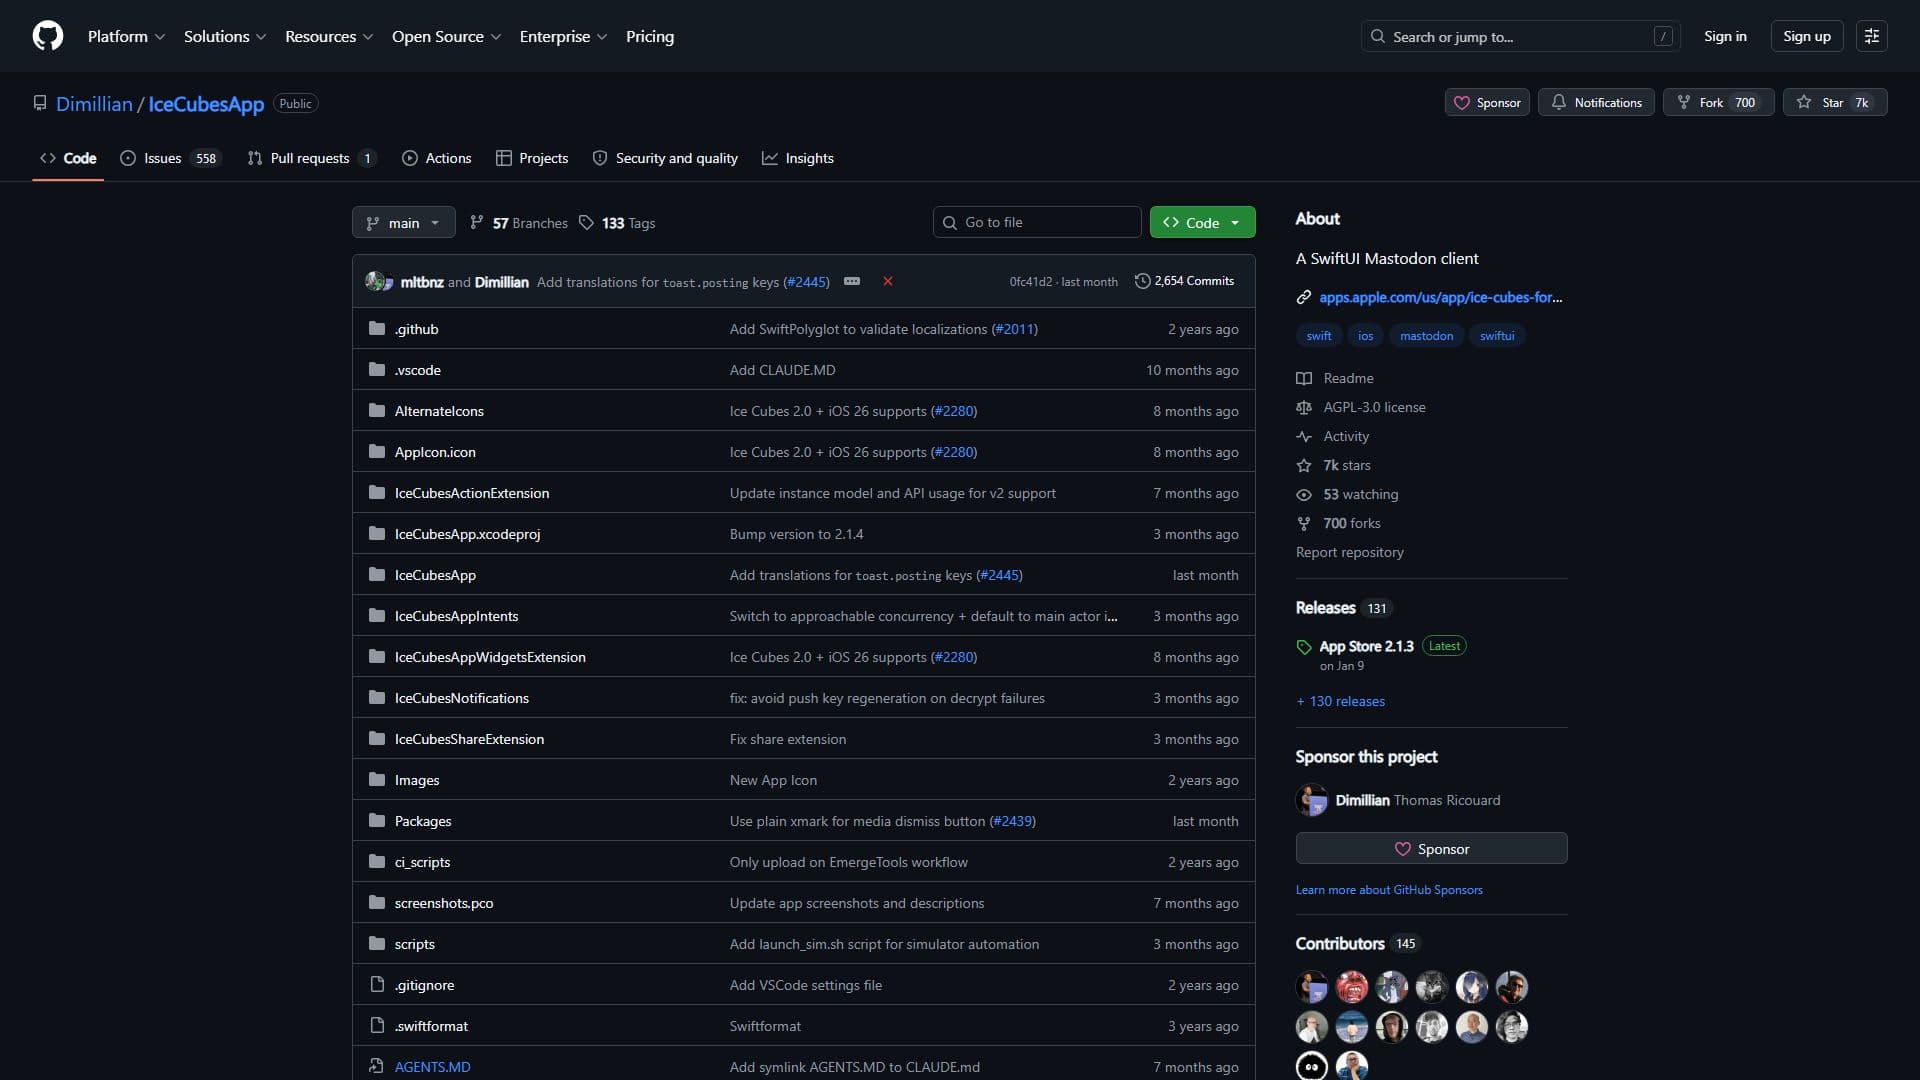The height and width of the screenshot is (1080, 1920).
Task: Fork the repository using Fork button
Action: click(x=1718, y=102)
